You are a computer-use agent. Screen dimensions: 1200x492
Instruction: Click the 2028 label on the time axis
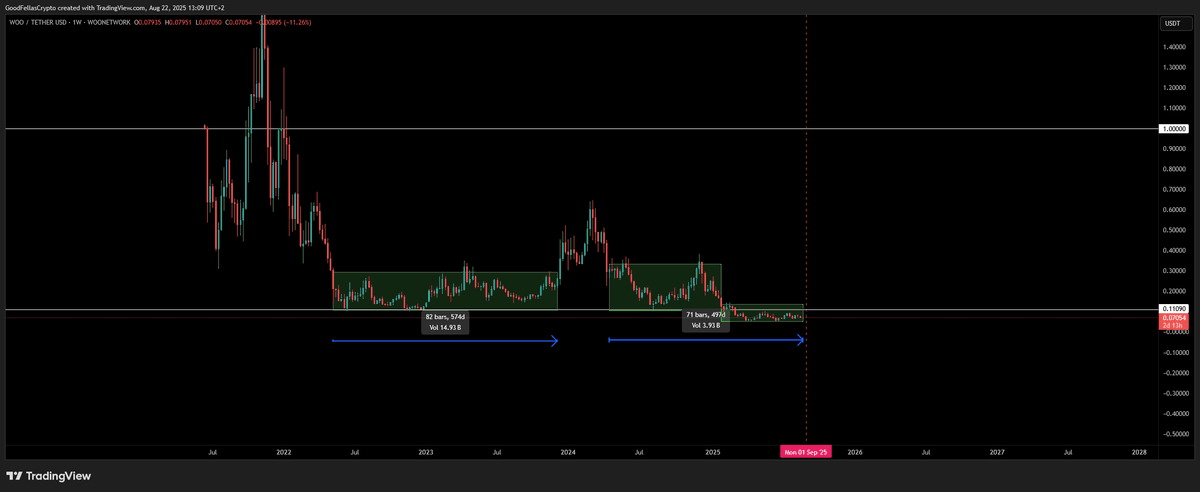pos(1139,452)
